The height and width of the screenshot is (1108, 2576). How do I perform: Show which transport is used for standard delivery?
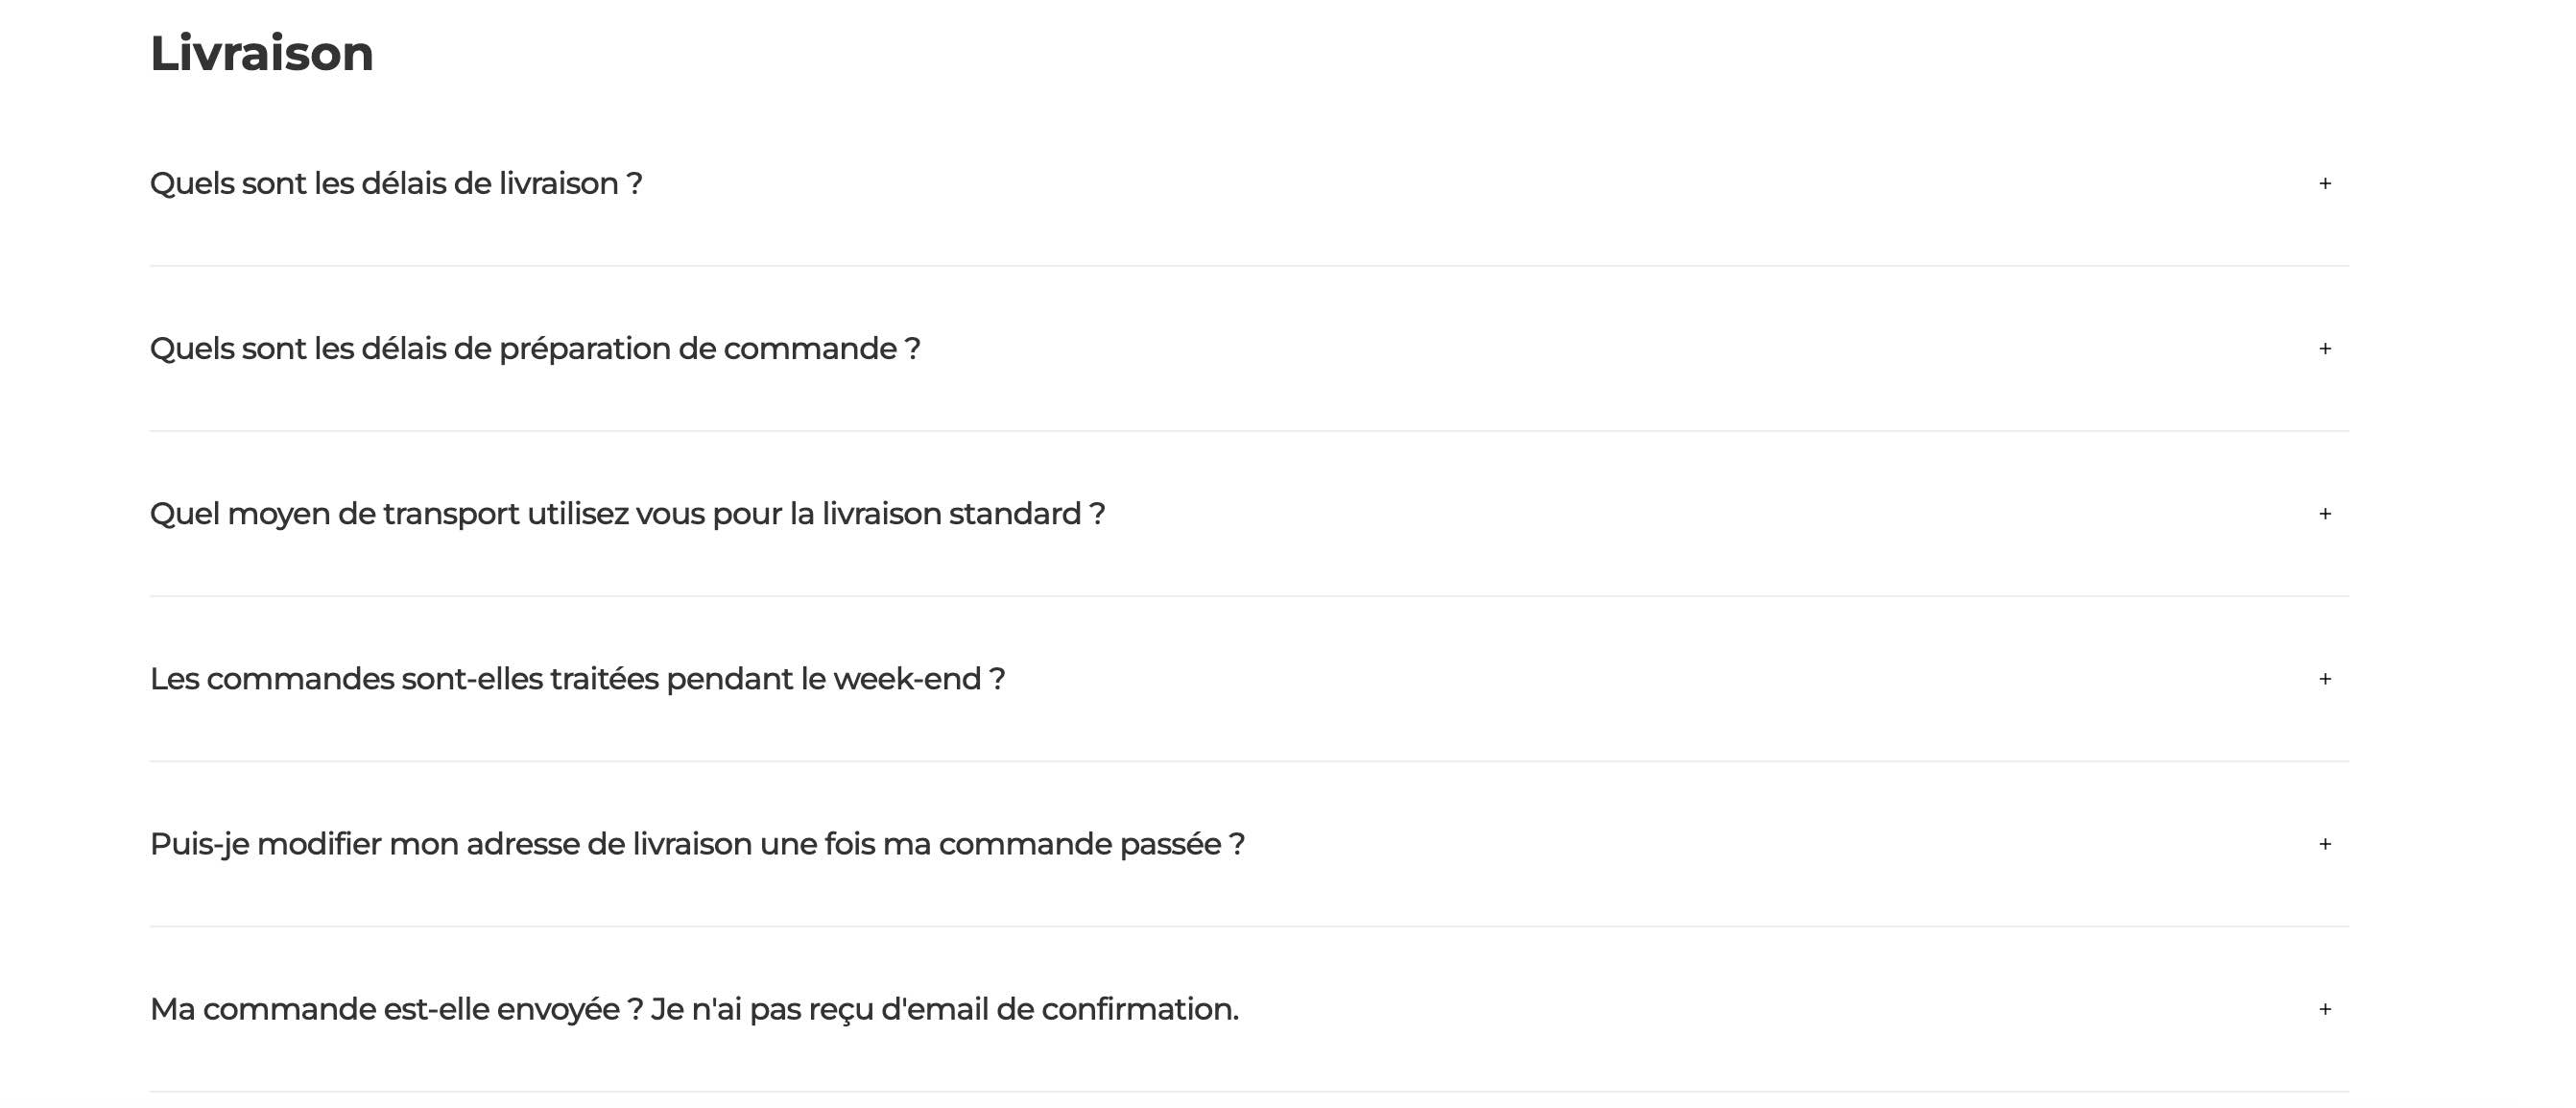click(x=627, y=514)
